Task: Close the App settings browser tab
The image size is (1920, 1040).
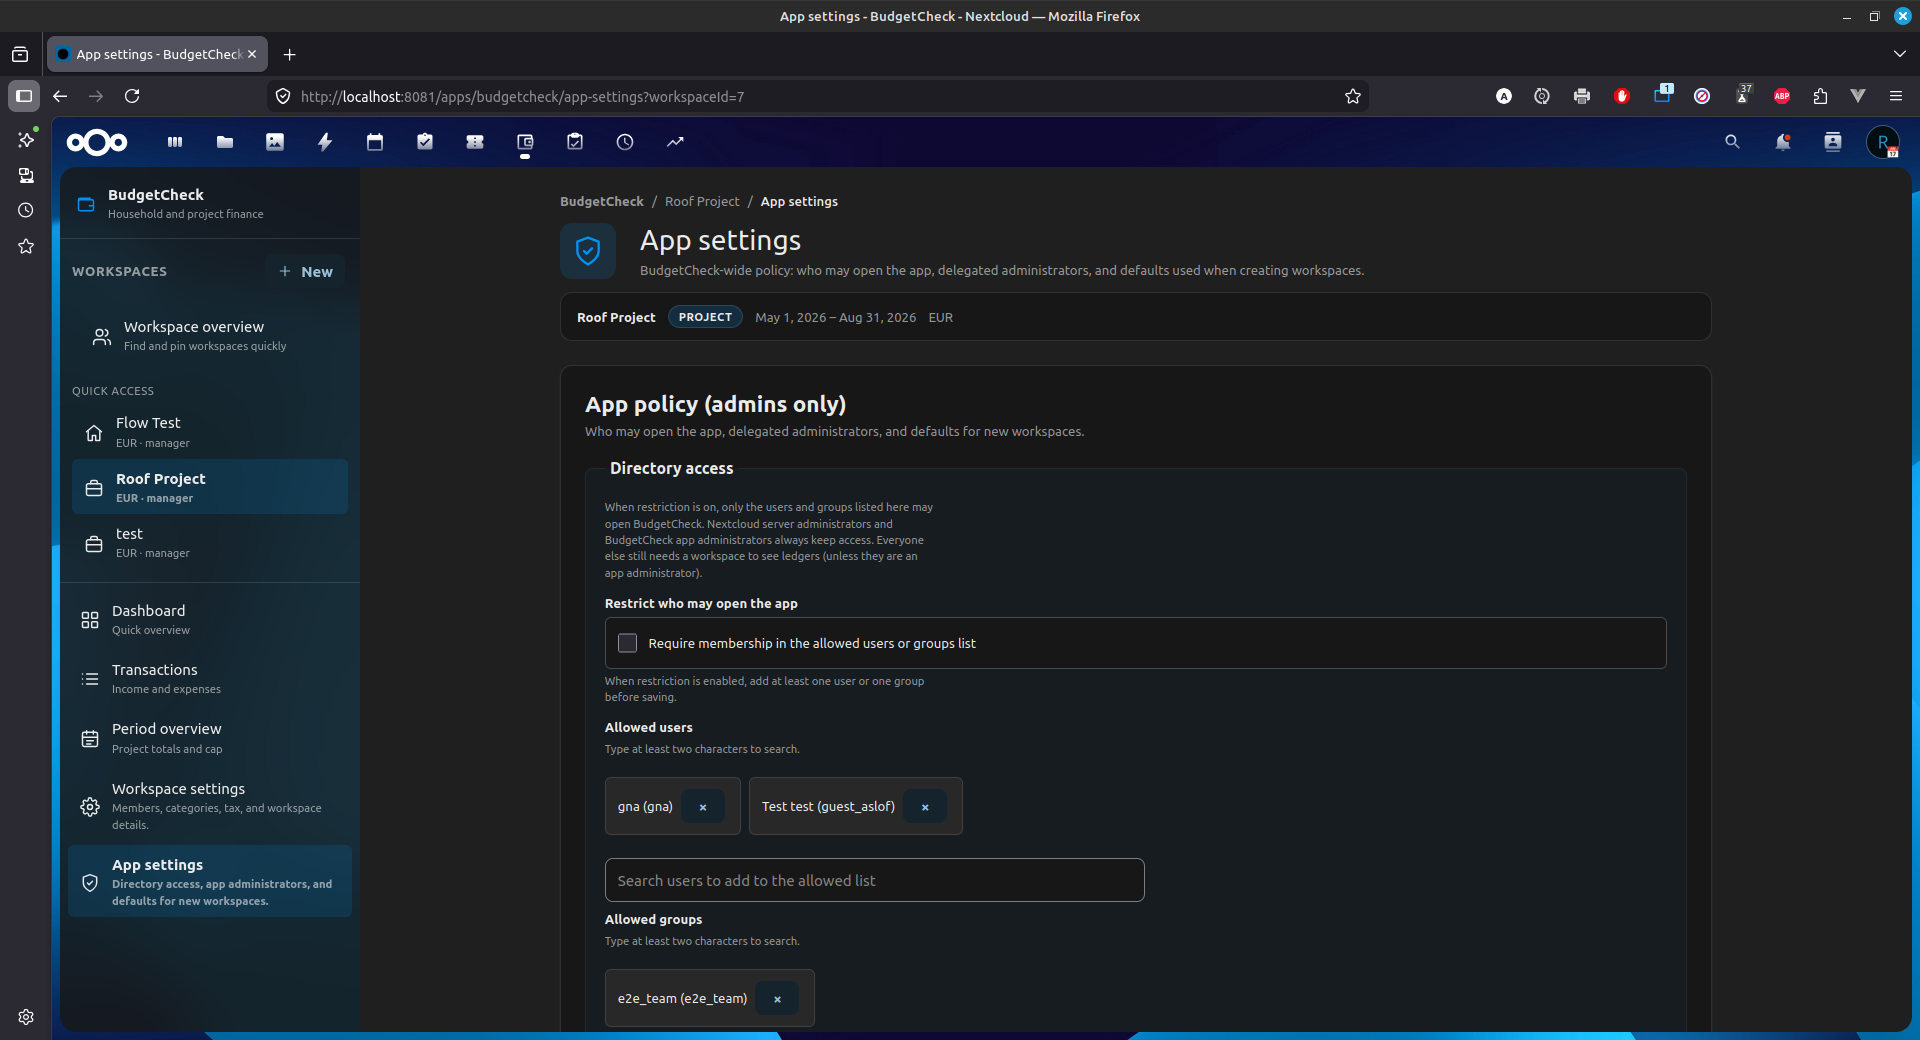Action: pyautogui.click(x=252, y=54)
